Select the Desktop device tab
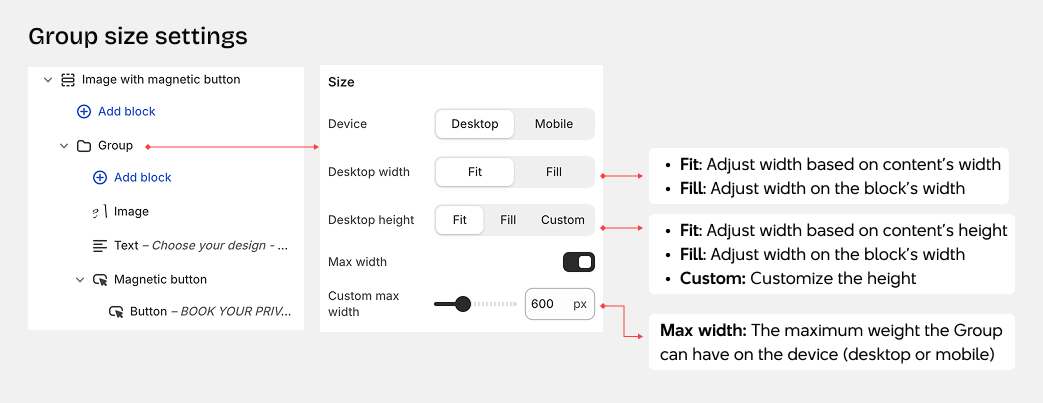Viewport: 1043px width, 403px height. 475,124
